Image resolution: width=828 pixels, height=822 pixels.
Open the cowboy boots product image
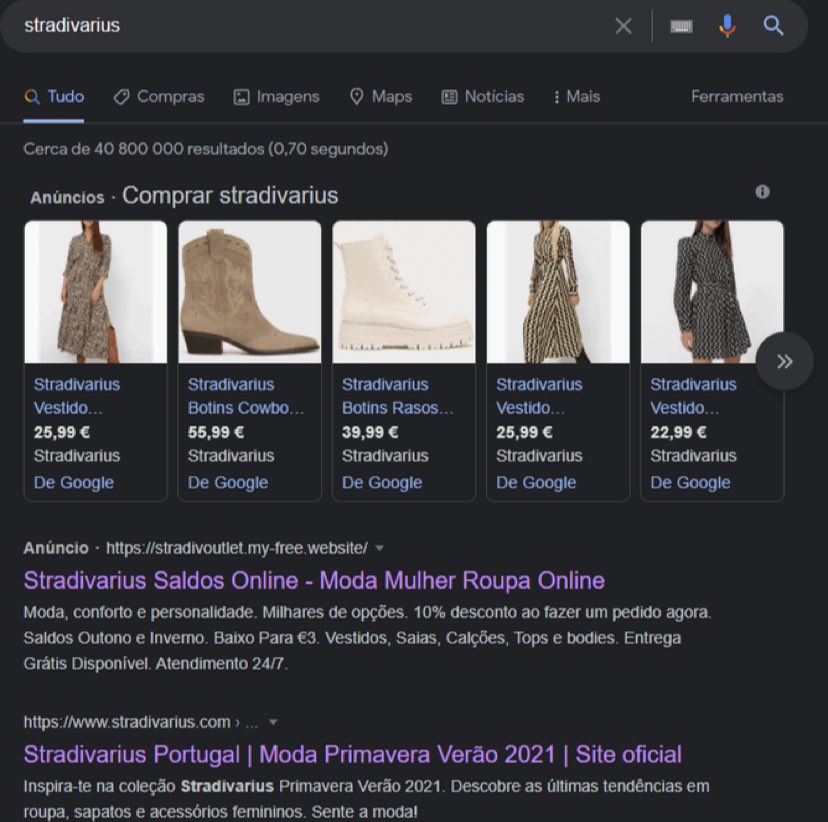tap(250, 292)
